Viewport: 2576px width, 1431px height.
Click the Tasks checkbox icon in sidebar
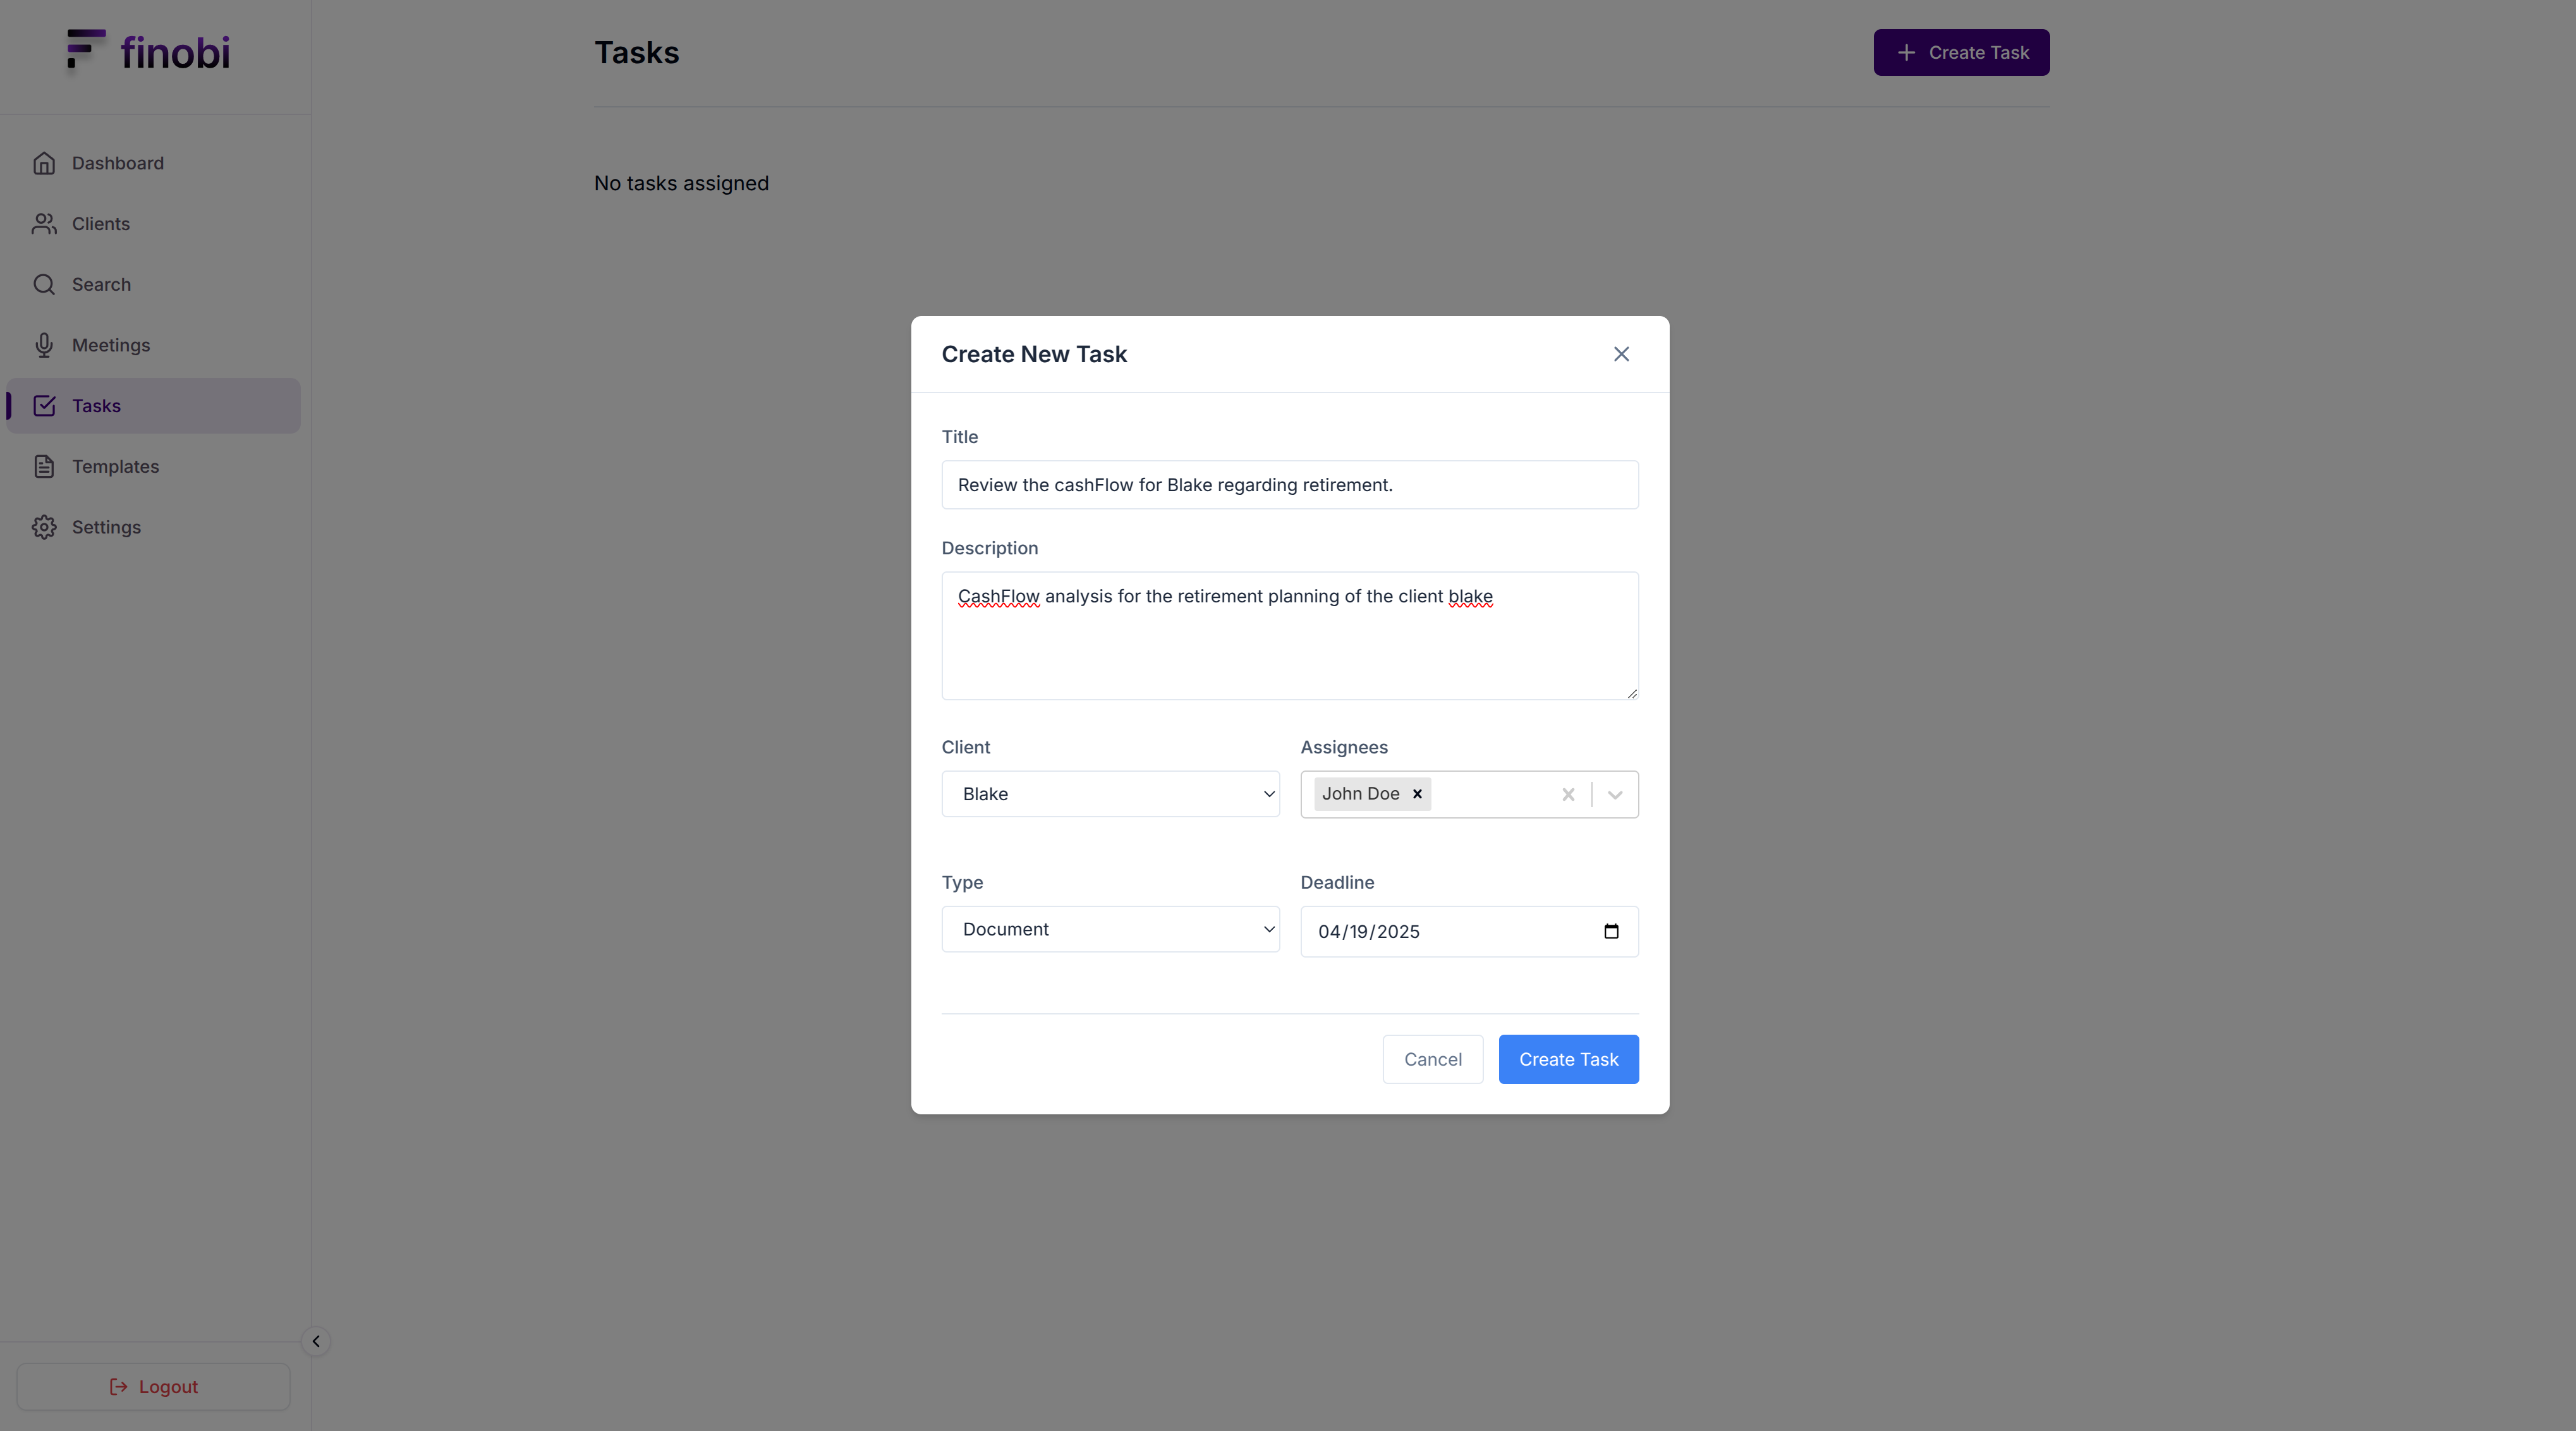pos(44,406)
